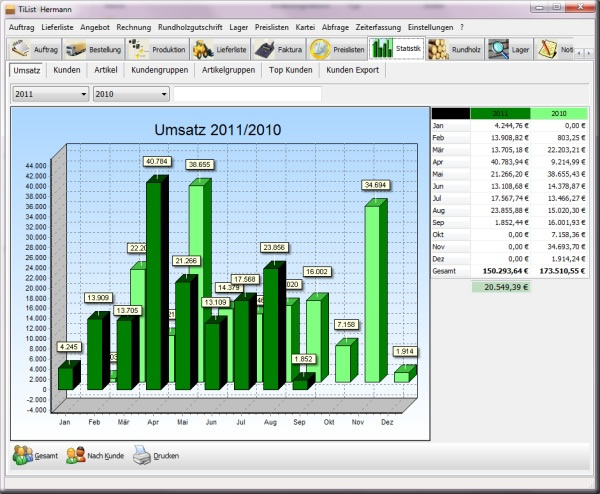Screen dimensions: 600x494
Task: Open the Preislisten euro coin icon
Action: pyautogui.click(x=320, y=49)
